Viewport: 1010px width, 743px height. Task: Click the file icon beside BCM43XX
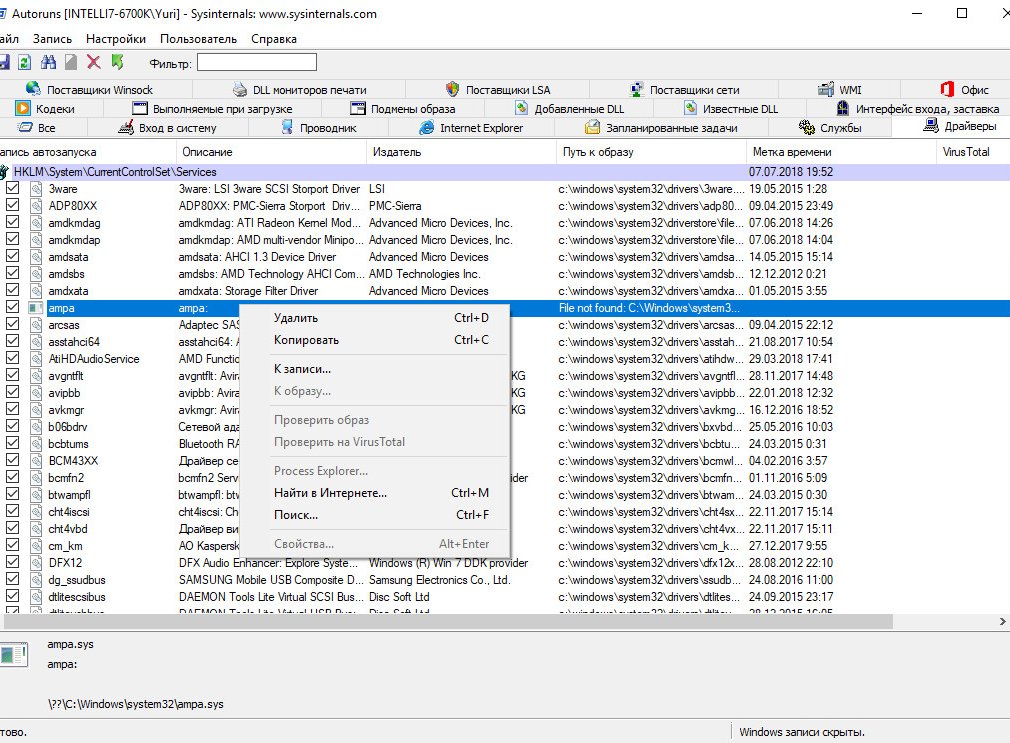(36, 461)
